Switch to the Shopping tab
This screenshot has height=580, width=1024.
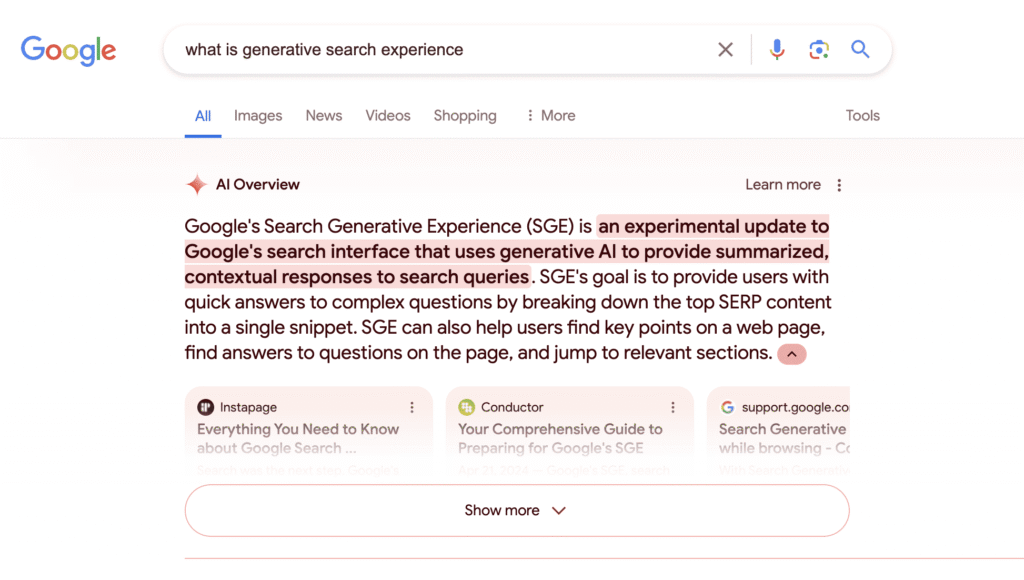point(464,115)
